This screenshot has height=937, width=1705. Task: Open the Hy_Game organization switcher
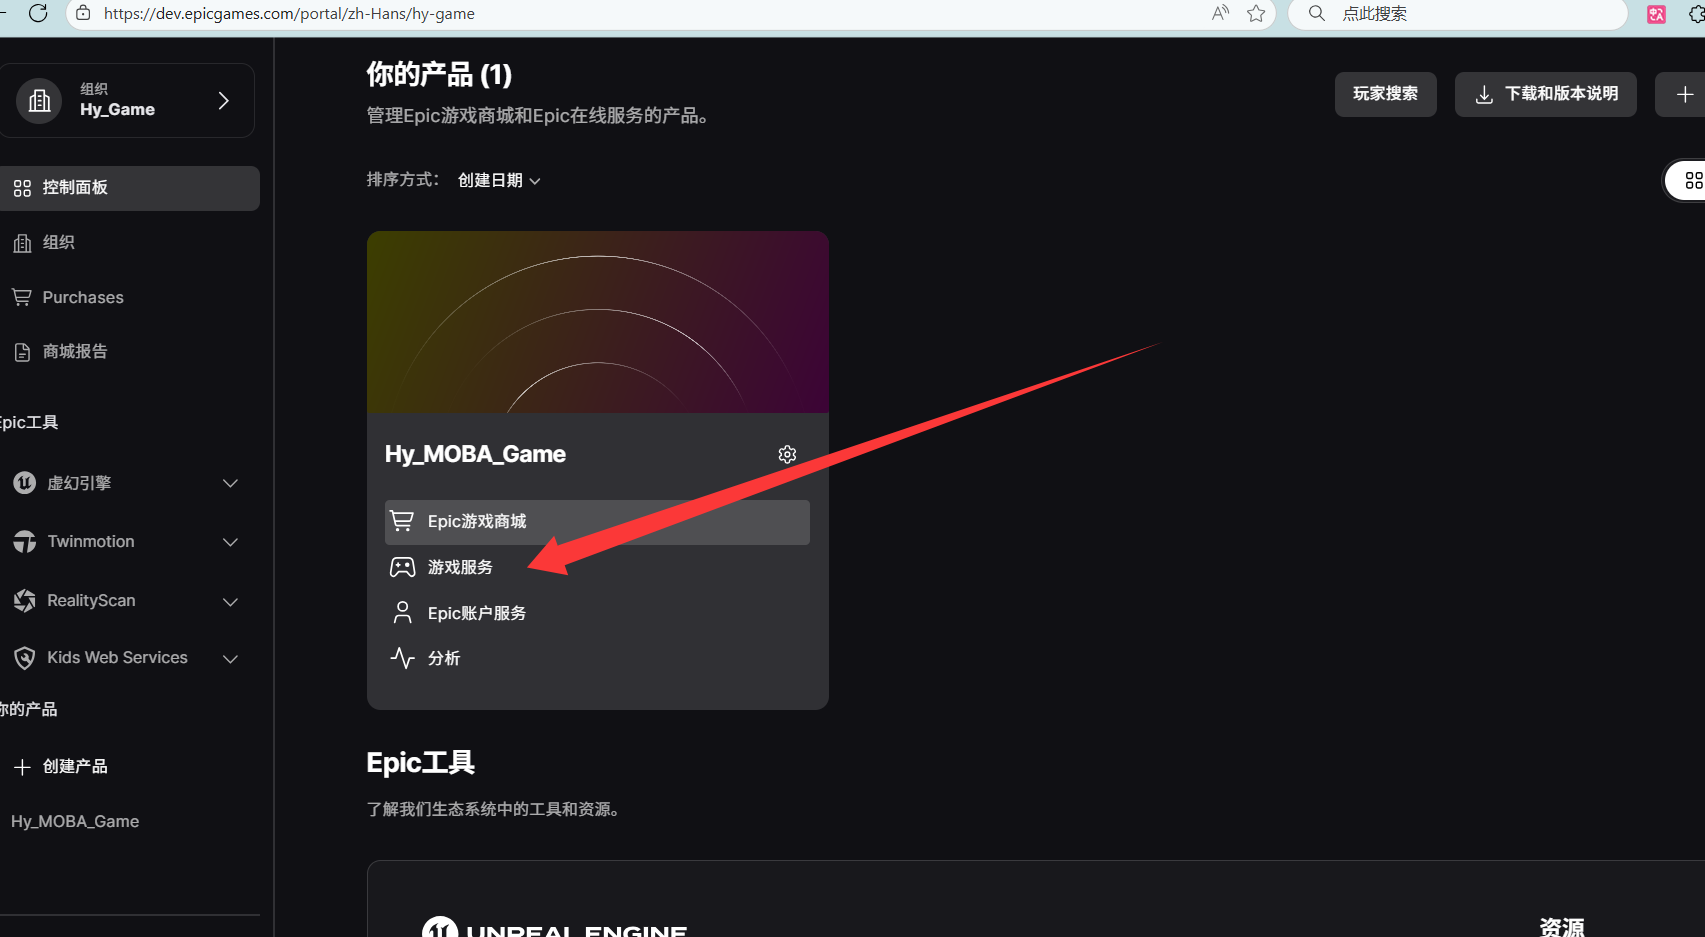click(x=127, y=100)
